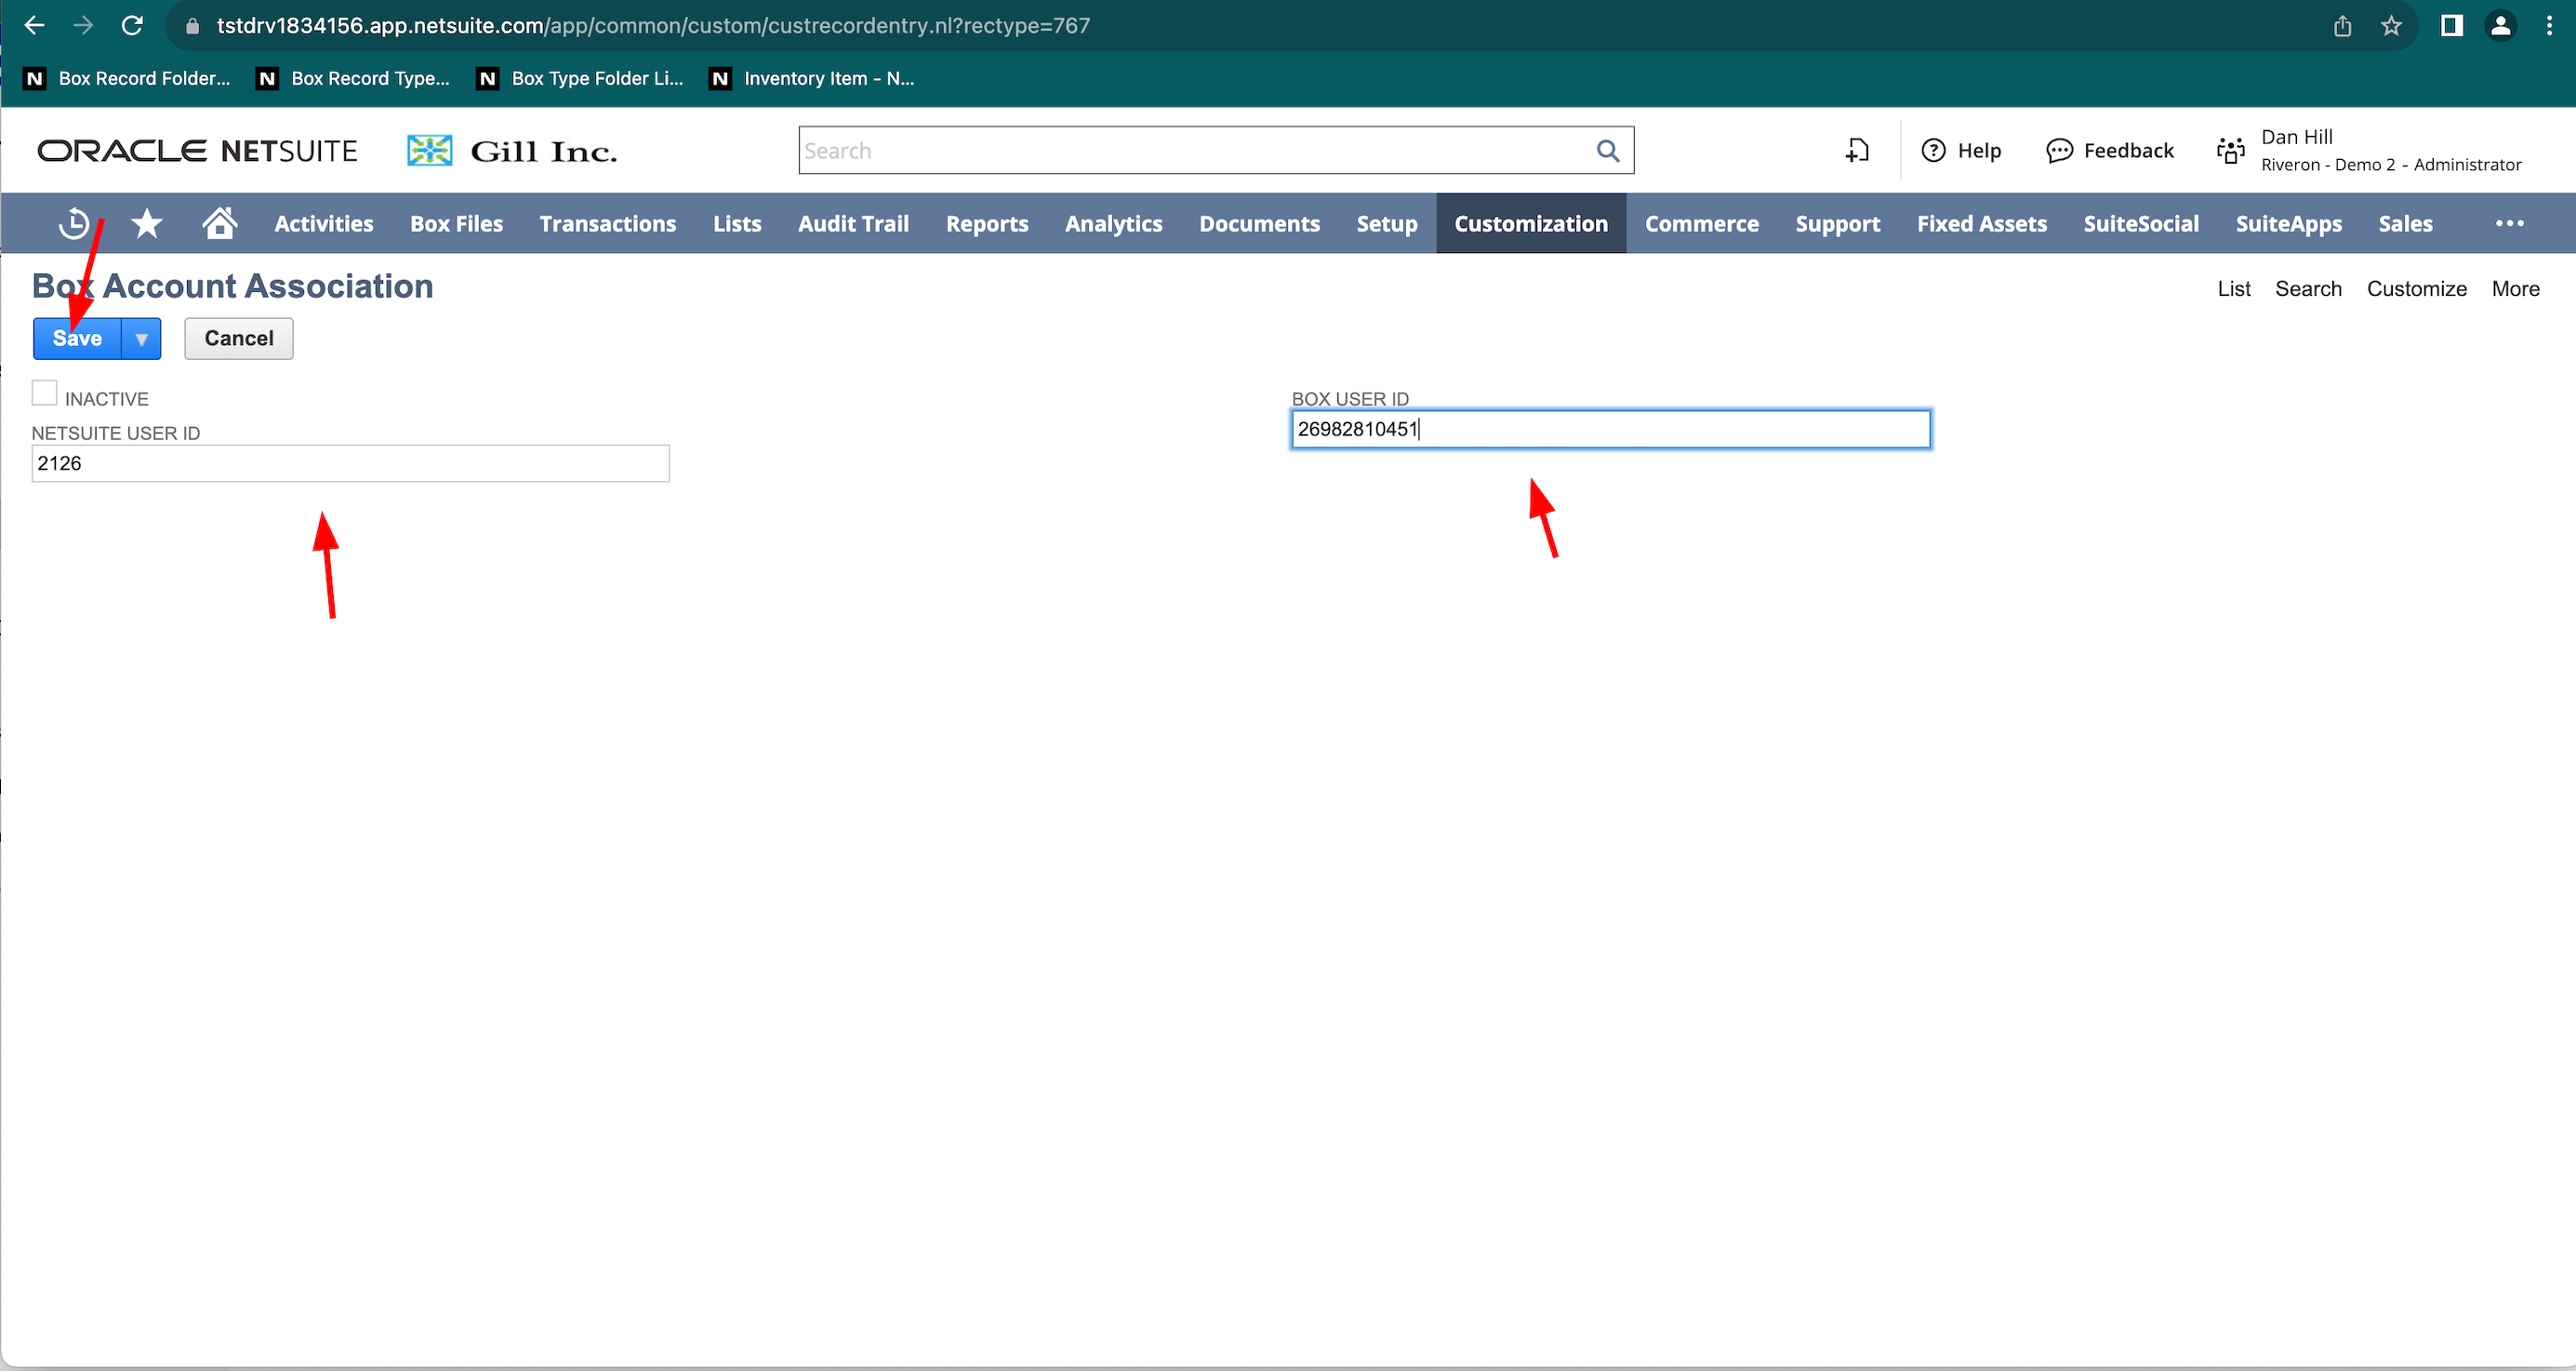This screenshot has width=2576, height=1371.
Task: Click the global search magnifier icon
Action: click(x=1607, y=151)
